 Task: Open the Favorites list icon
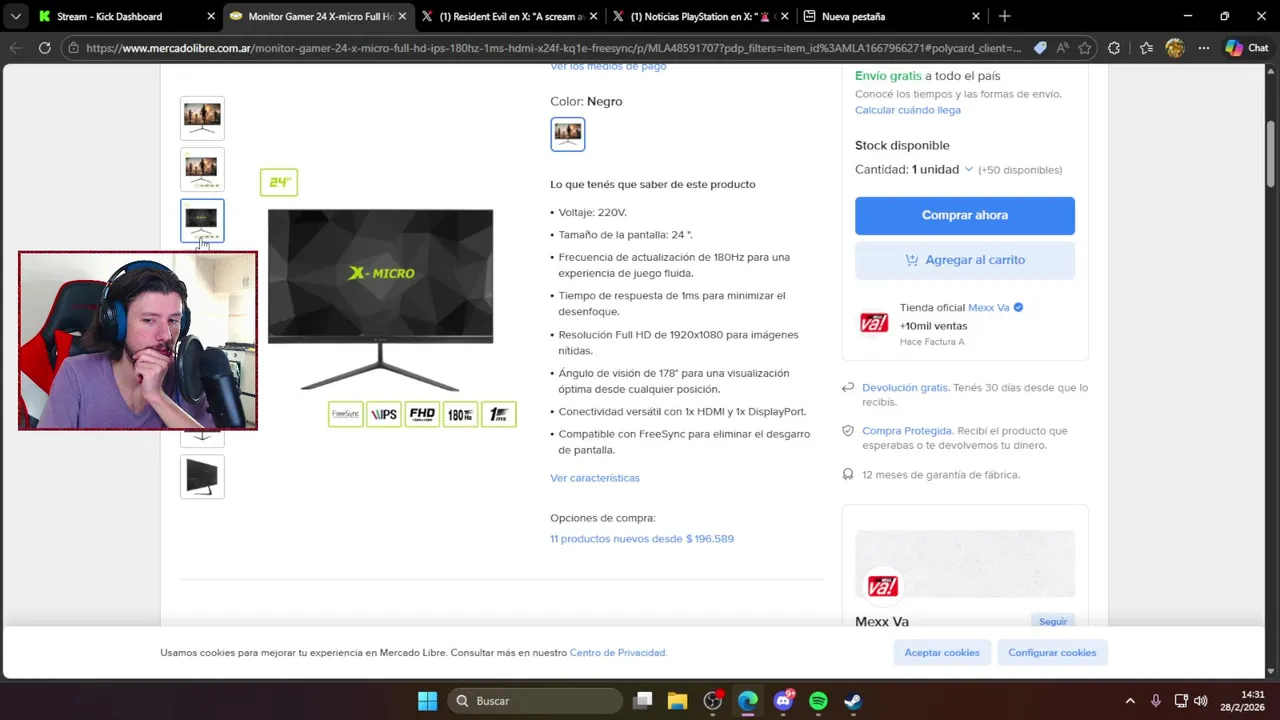[1146, 48]
